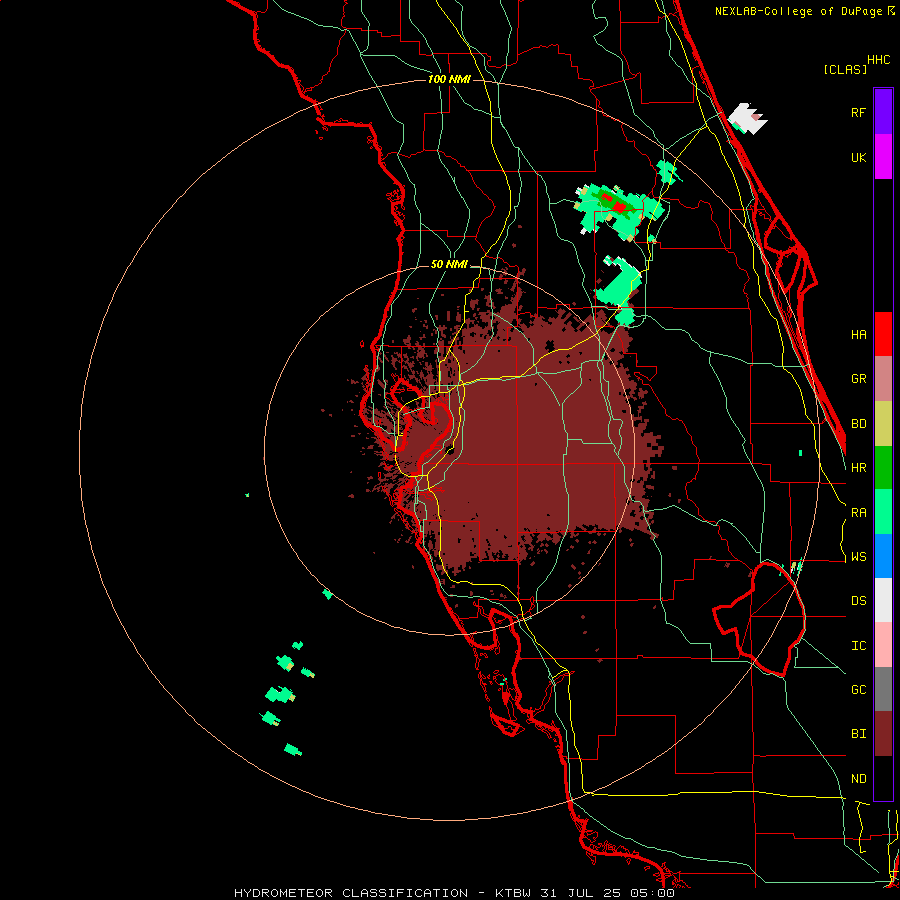Click the "WS" legend label

859,557
